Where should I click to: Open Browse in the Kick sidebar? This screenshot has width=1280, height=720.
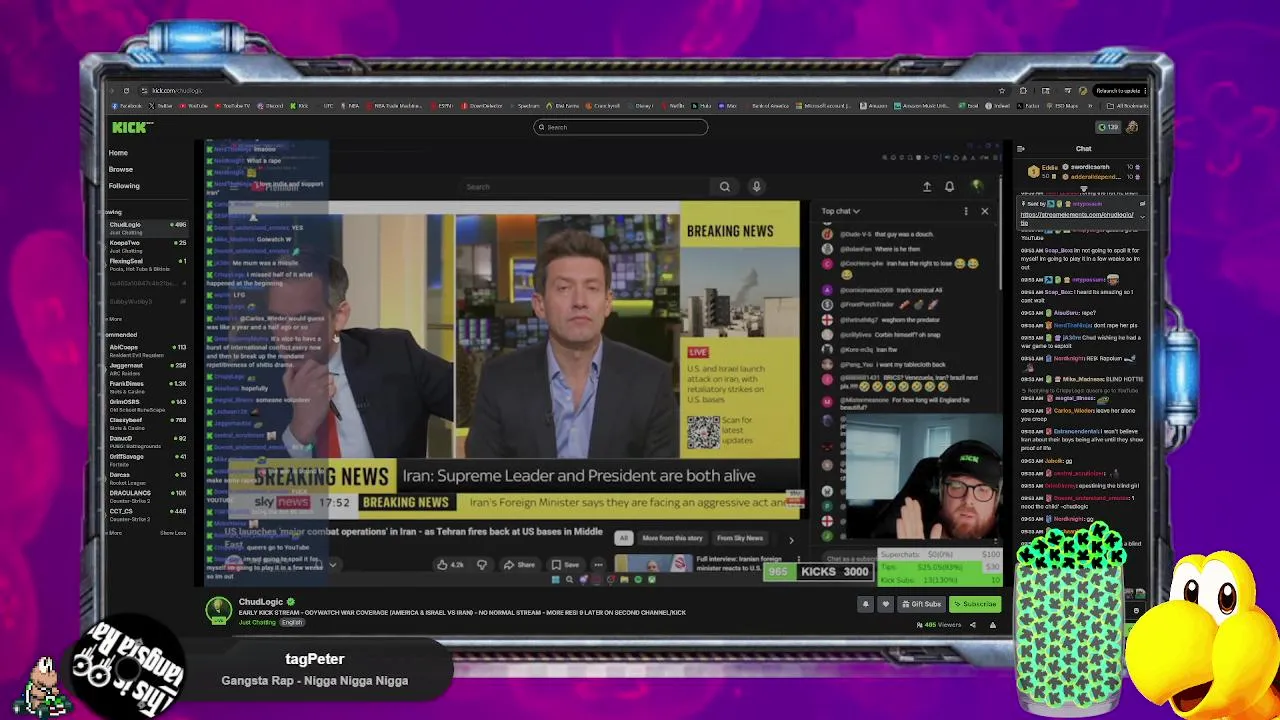click(121, 169)
